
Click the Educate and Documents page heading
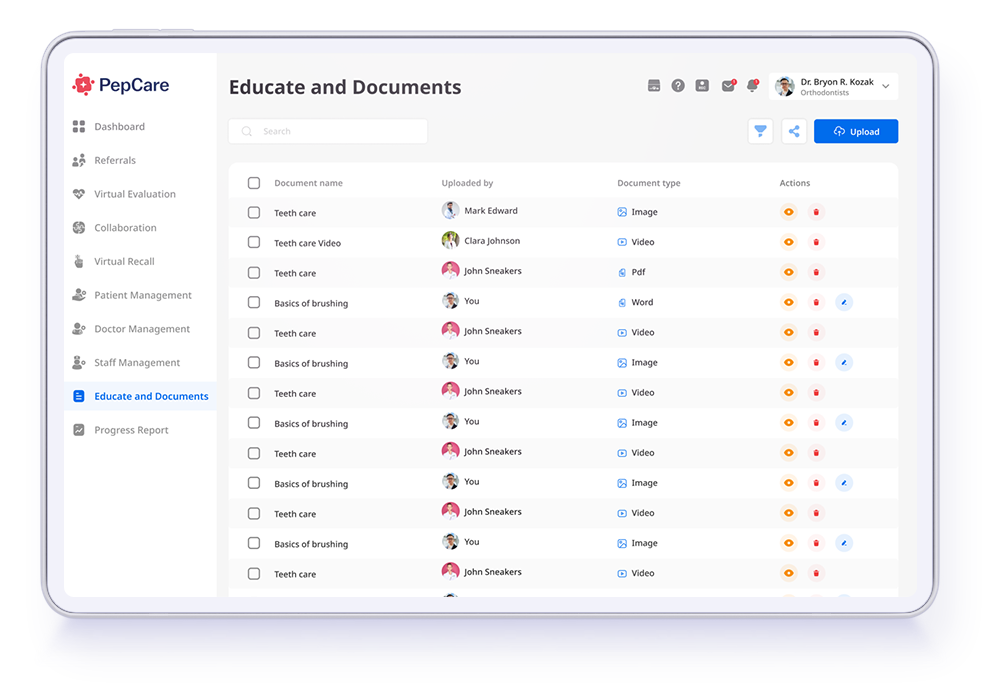[x=345, y=87]
